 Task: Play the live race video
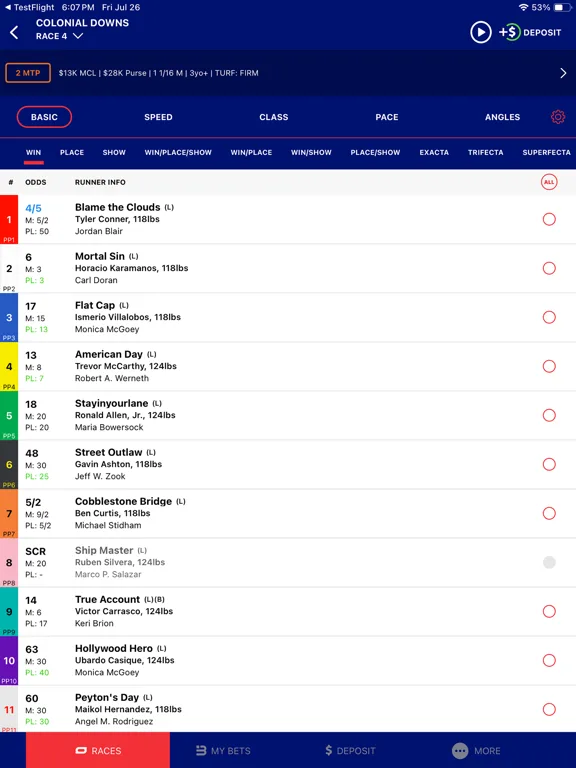(480, 32)
